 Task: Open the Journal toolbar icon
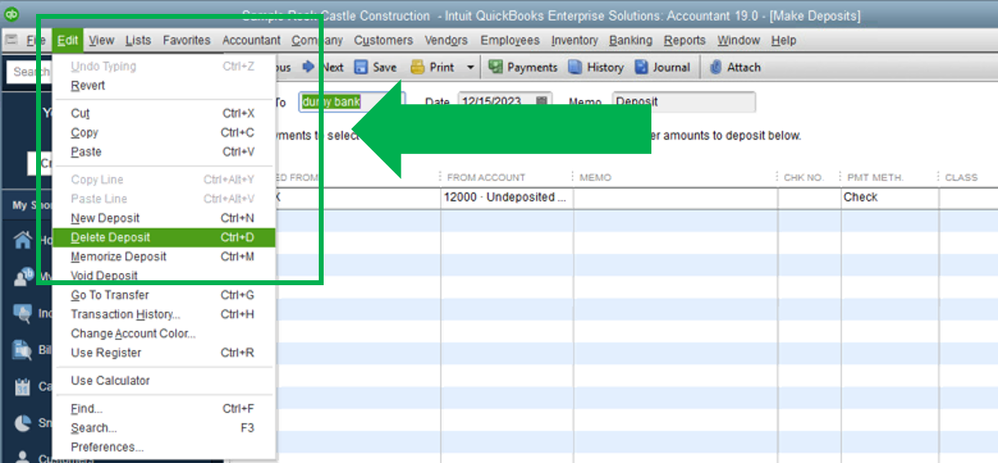642,67
